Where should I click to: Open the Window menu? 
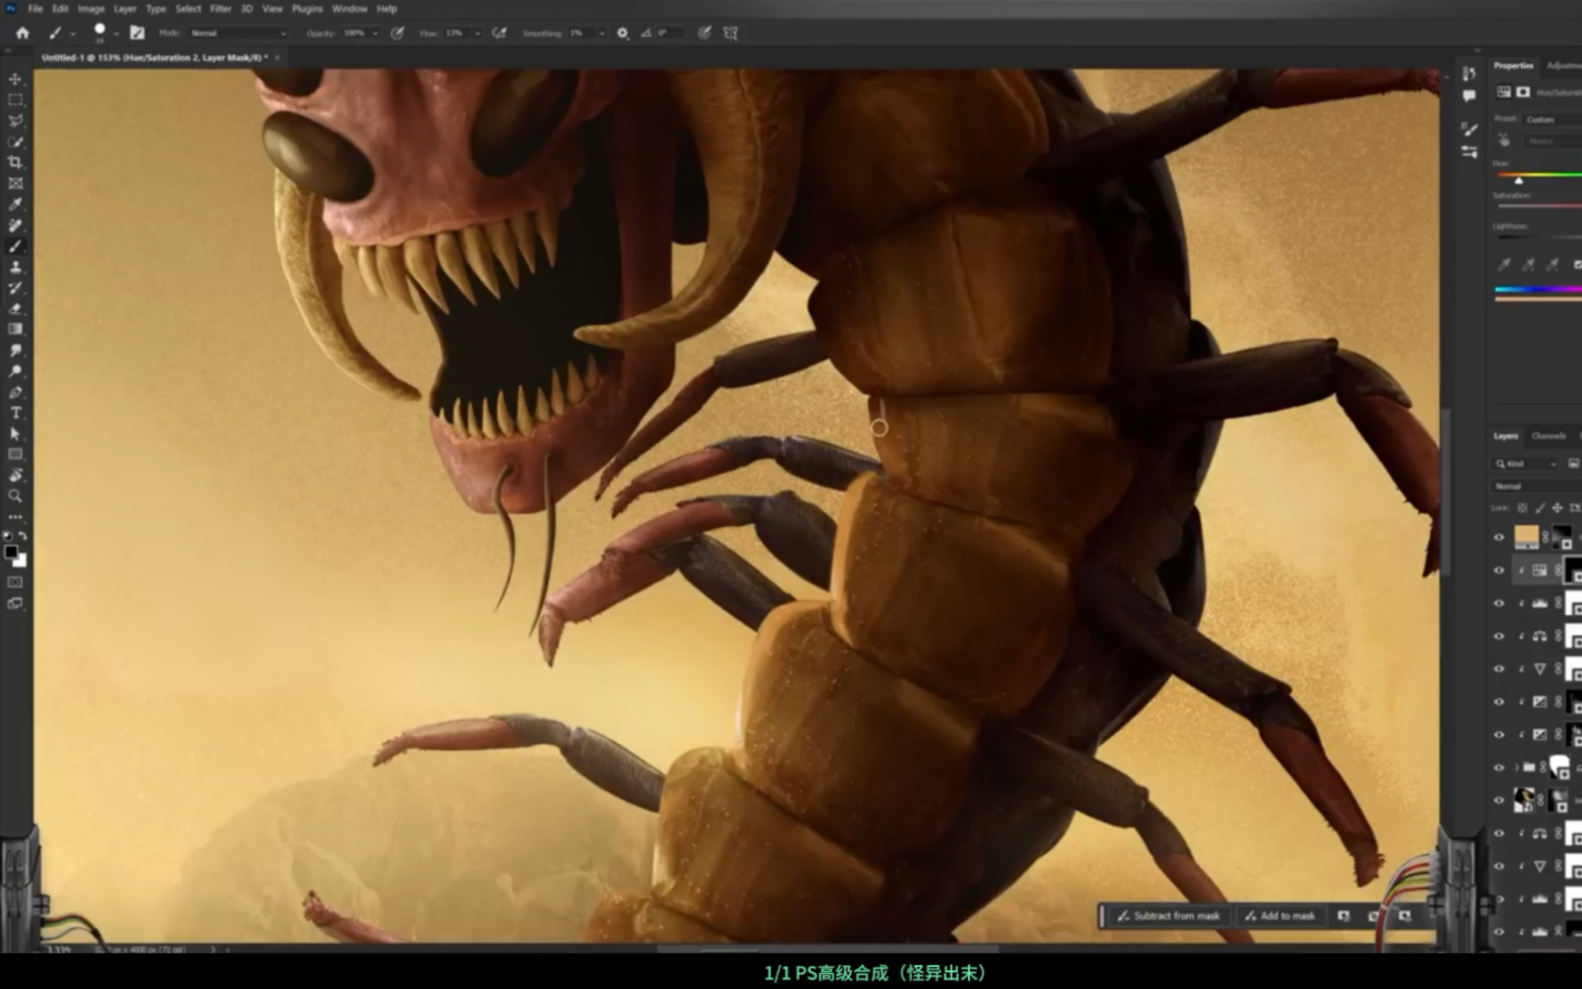coord(349,9)
